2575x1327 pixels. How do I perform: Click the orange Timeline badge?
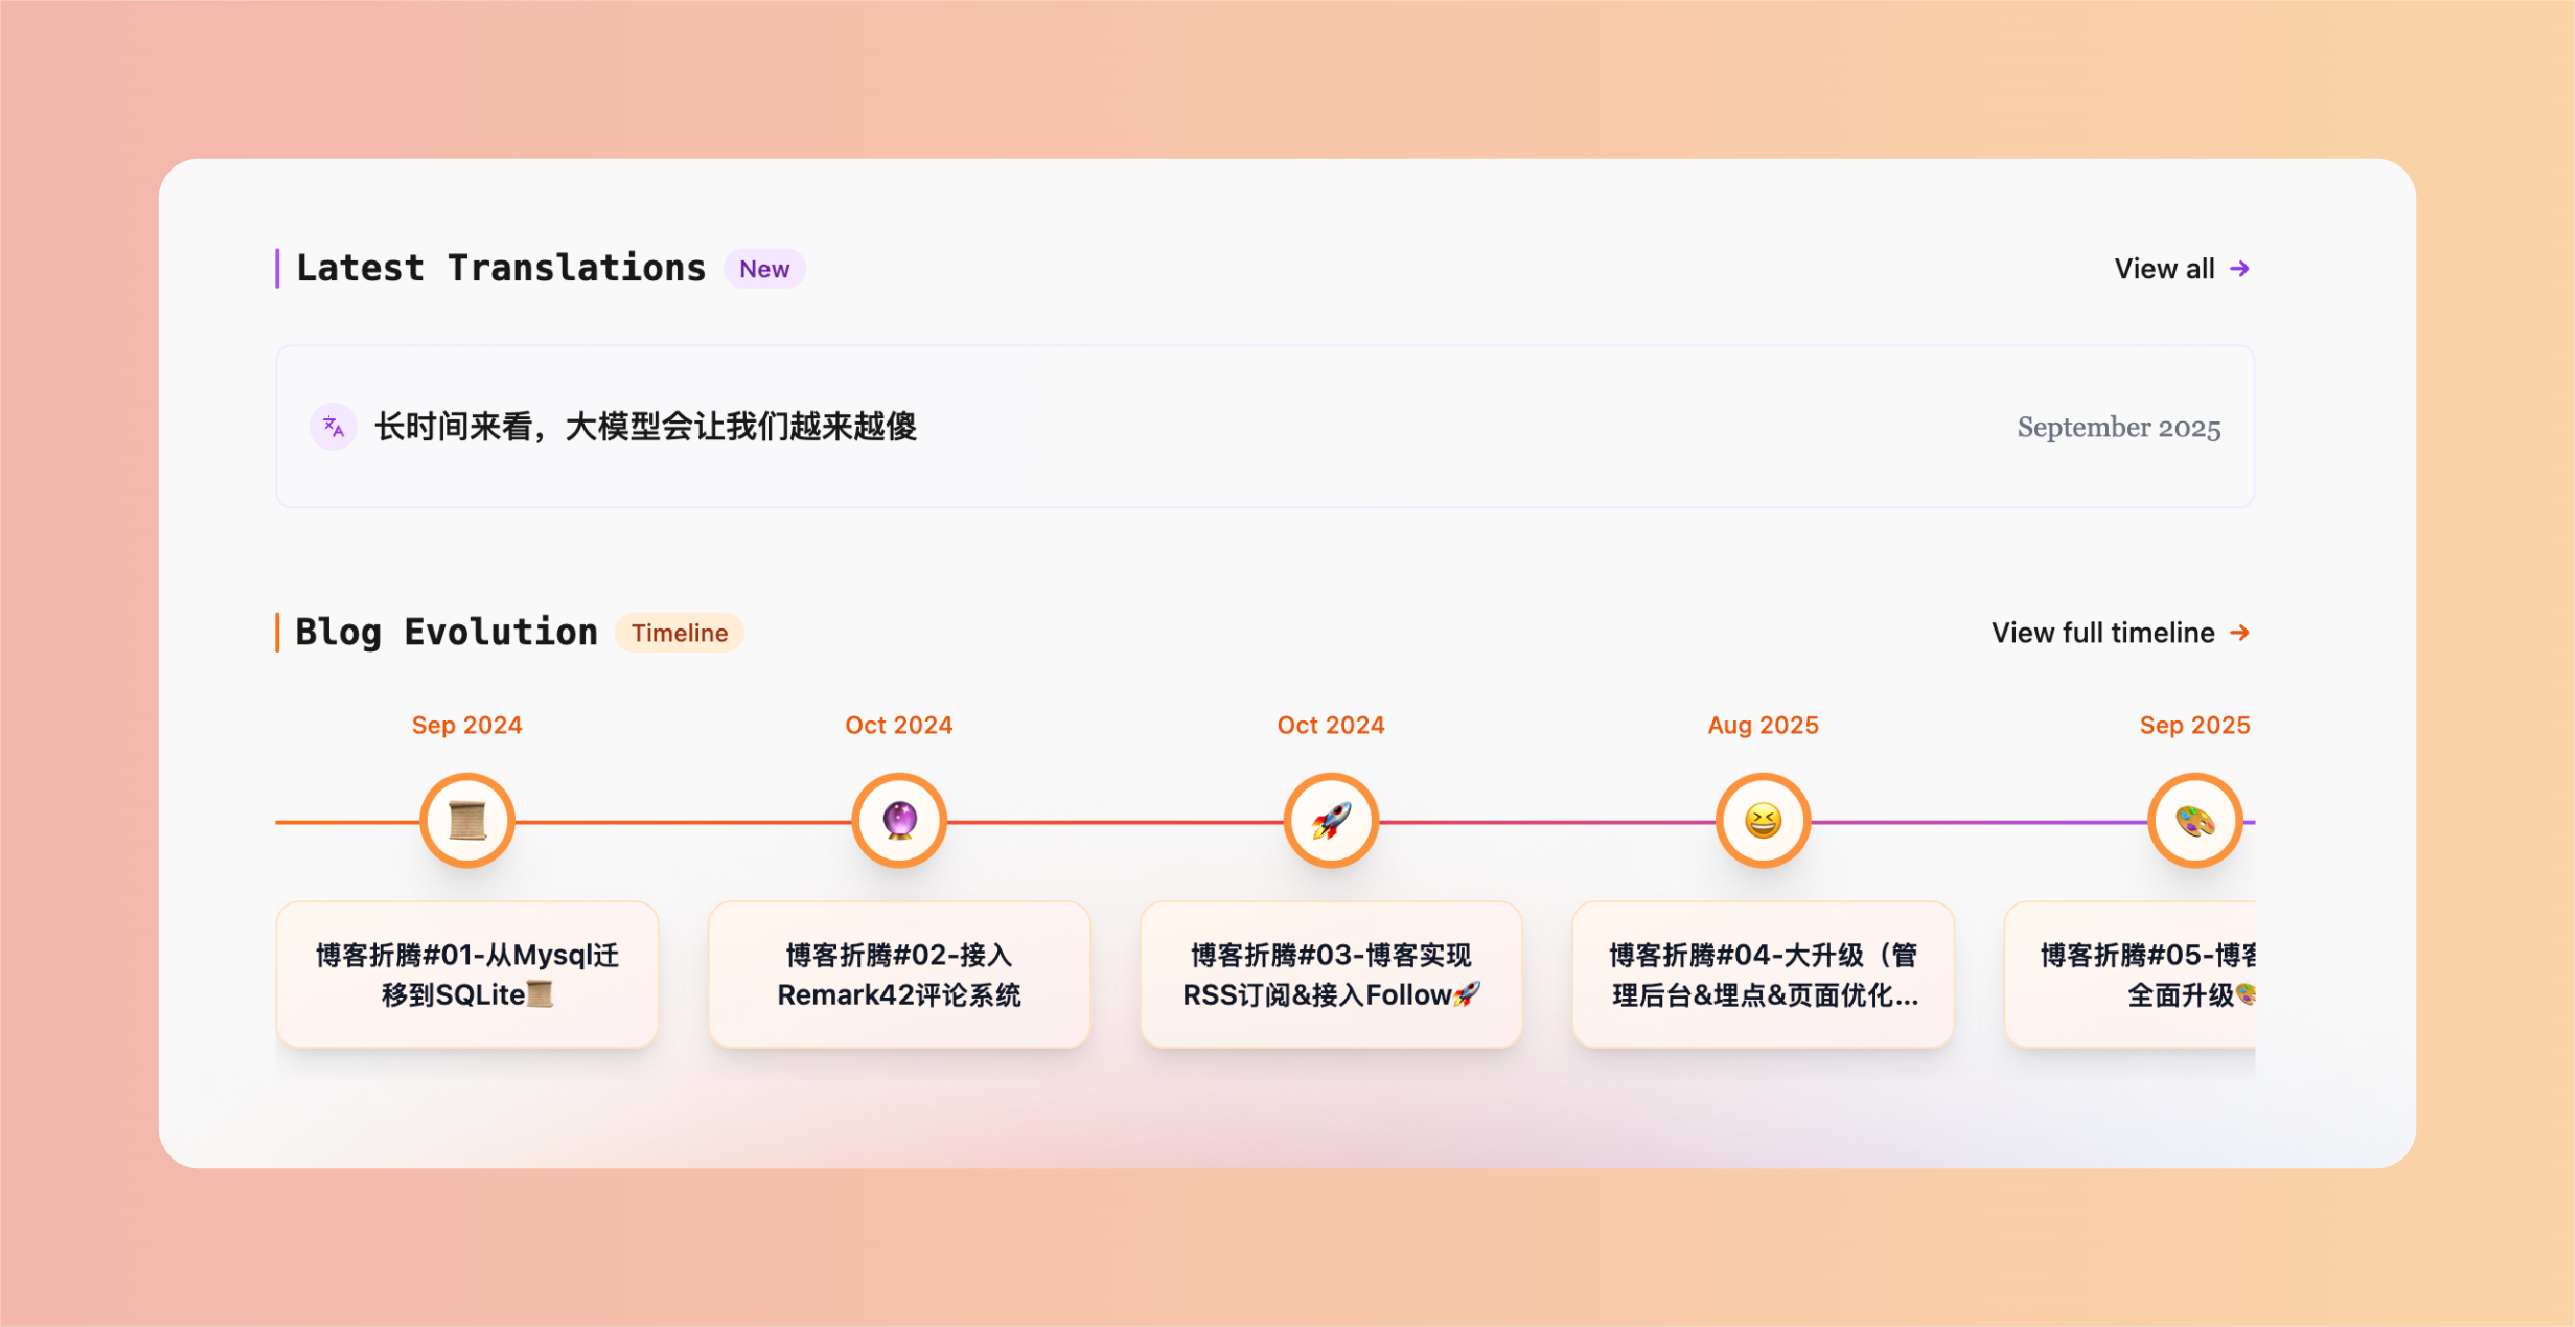coord(679,633)
